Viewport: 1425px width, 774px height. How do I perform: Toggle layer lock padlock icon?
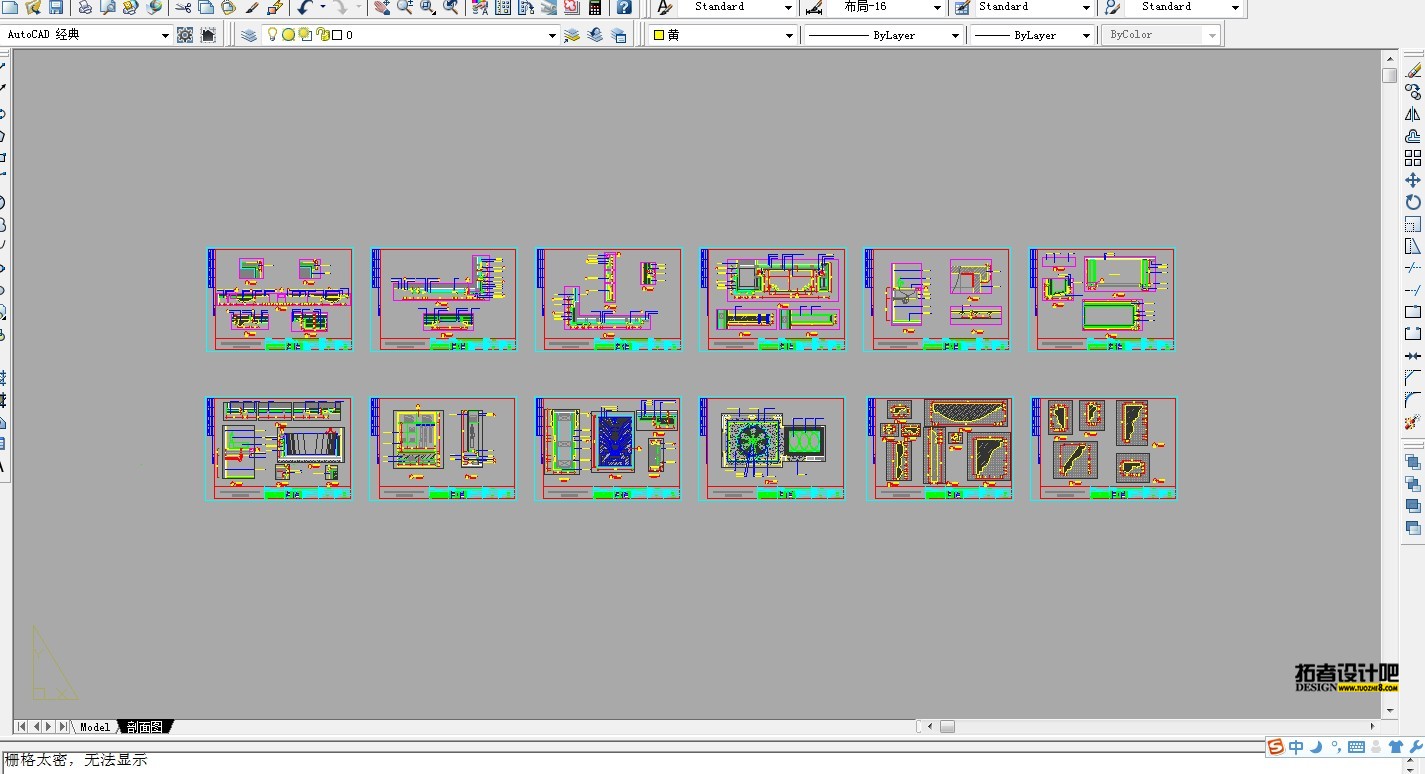[323, 35]
